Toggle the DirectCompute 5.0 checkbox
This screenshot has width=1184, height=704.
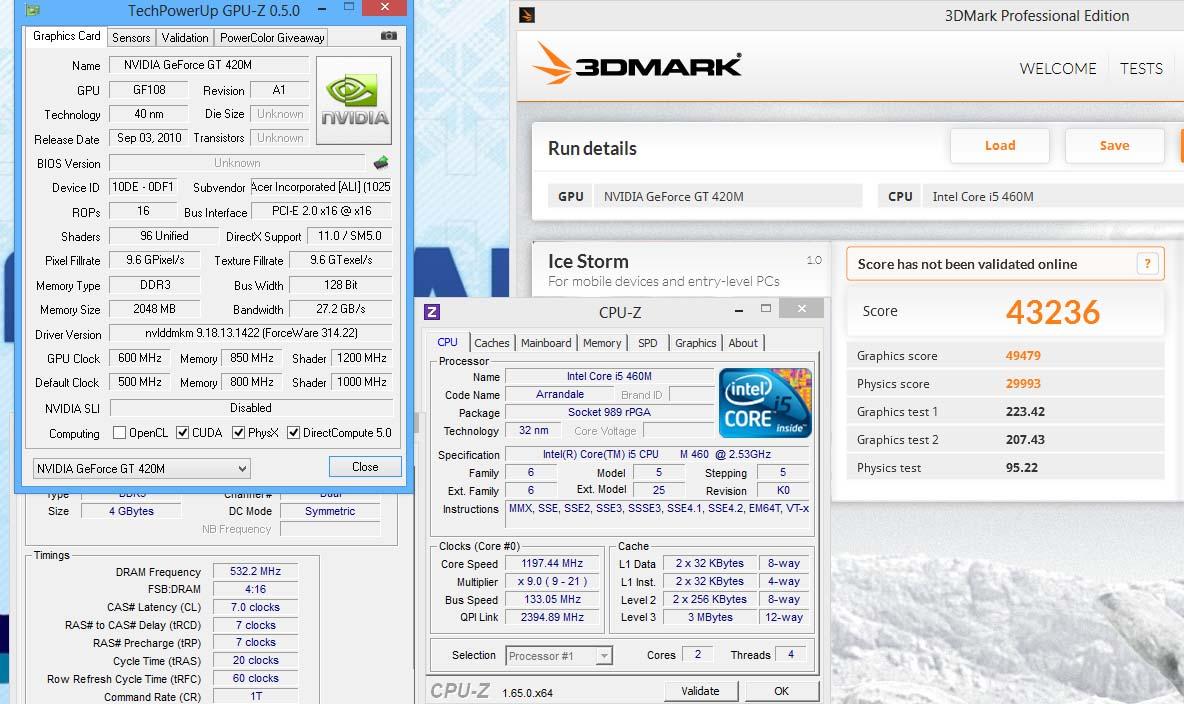(x=293, y=432)
